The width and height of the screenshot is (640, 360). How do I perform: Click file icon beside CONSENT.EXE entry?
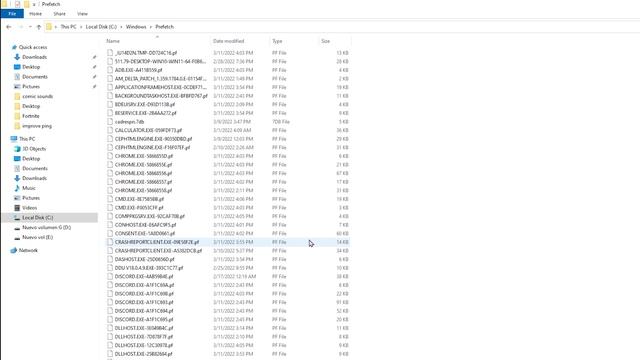coord(110,233)
